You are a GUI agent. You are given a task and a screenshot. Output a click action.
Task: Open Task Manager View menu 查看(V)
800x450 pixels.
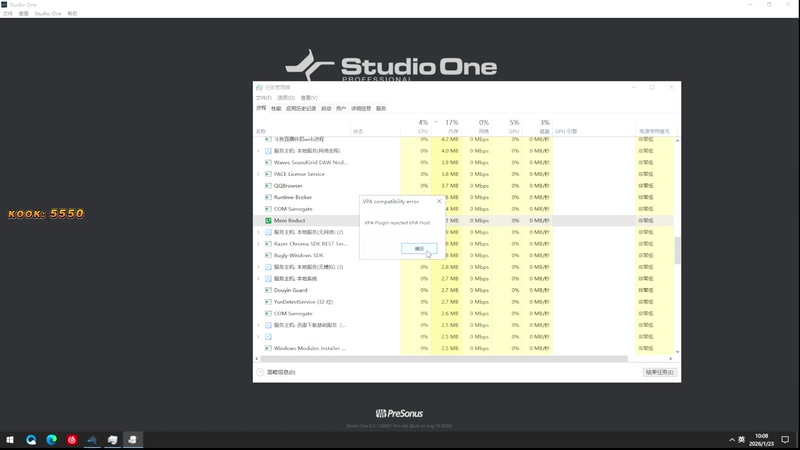(x=309, y=98)
